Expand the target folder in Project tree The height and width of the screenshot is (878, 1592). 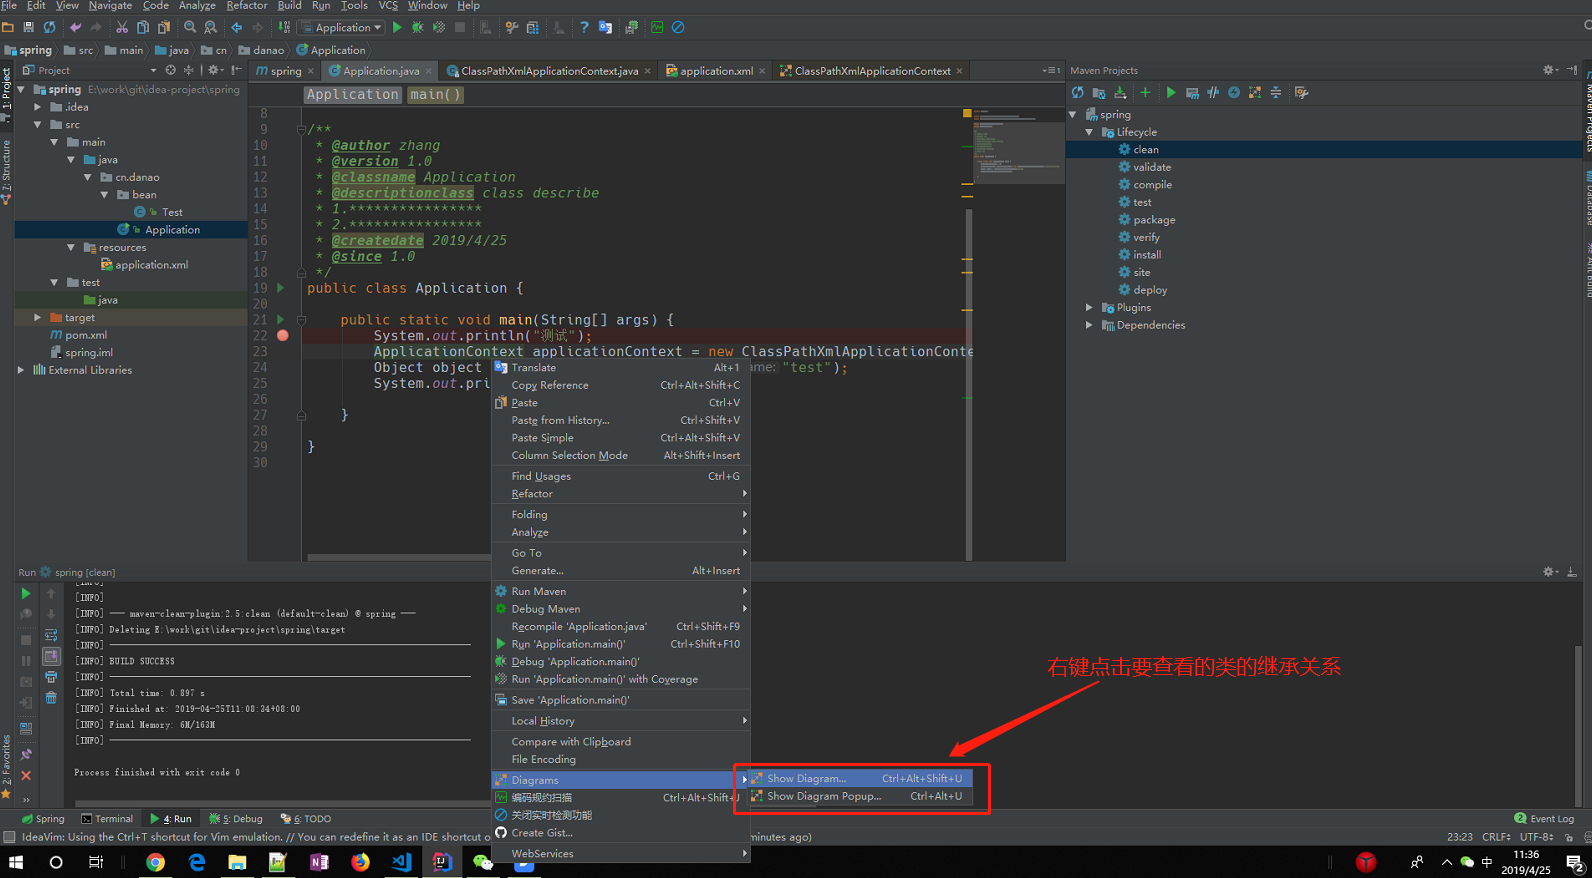pyautogui.click(x=37, y=318)
